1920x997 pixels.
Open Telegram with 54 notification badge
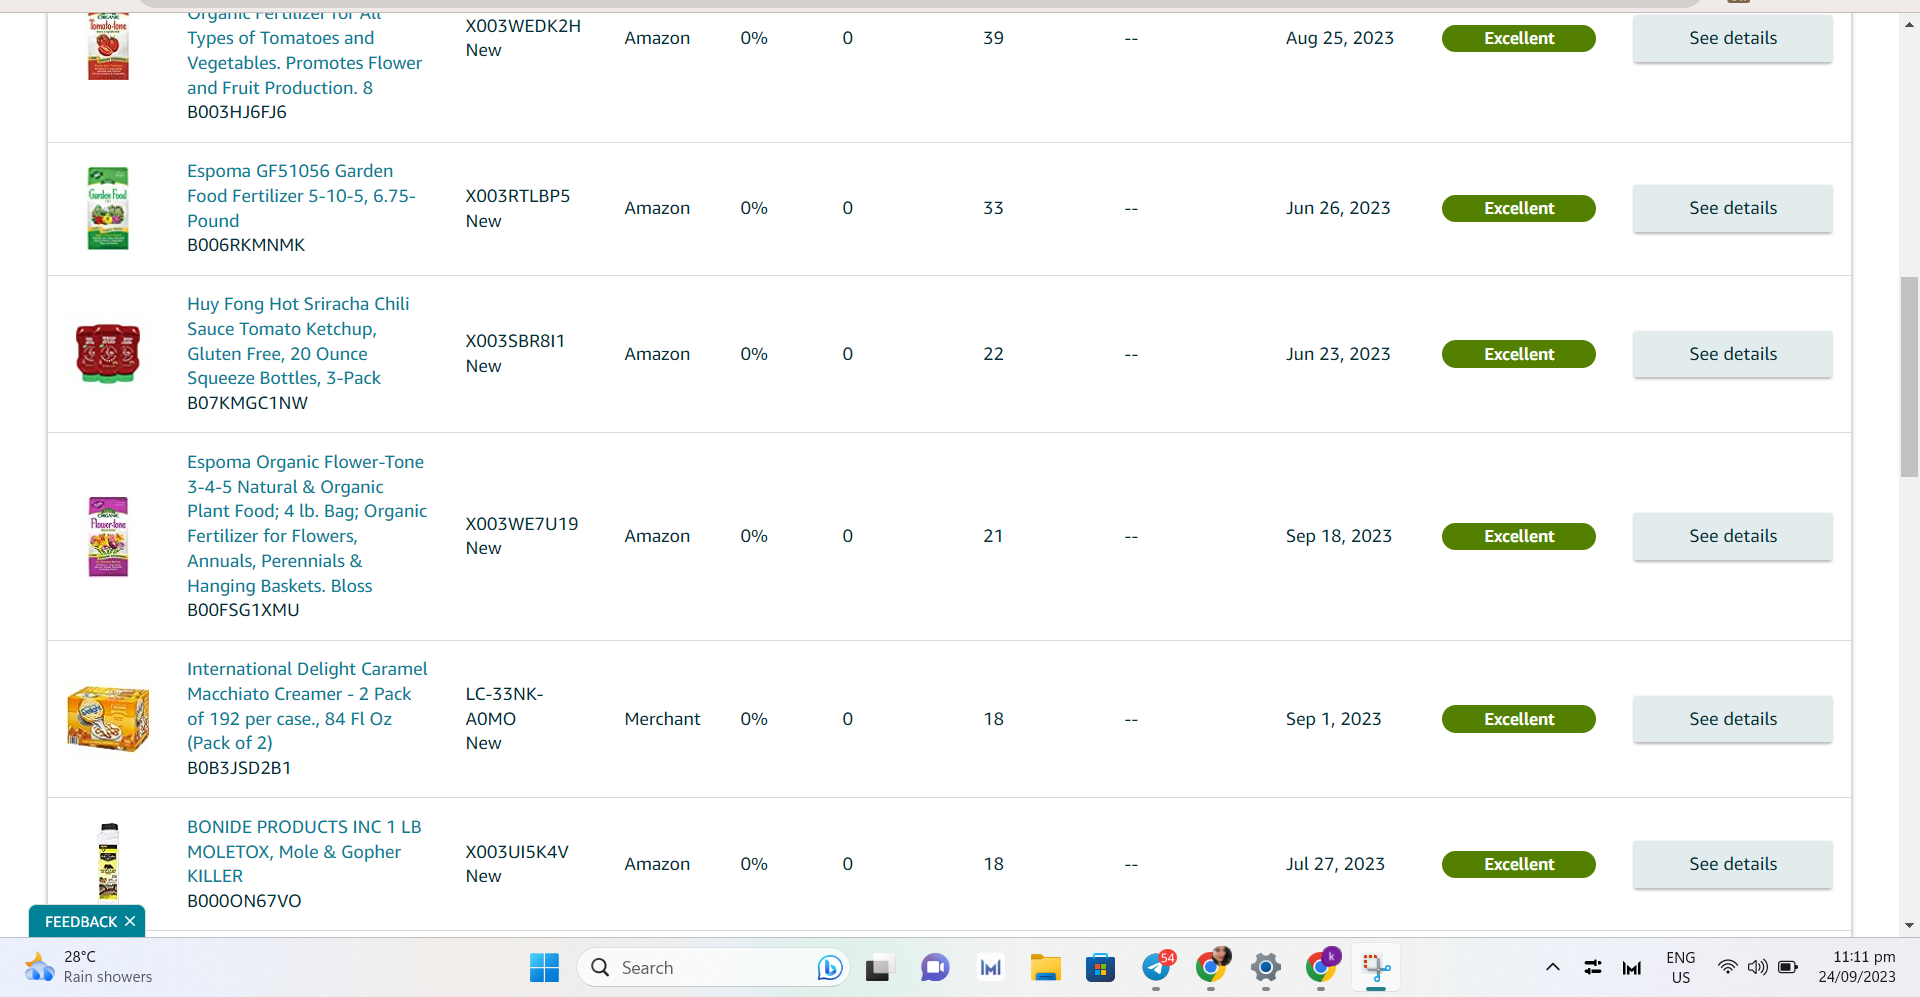click(1157, 966)
